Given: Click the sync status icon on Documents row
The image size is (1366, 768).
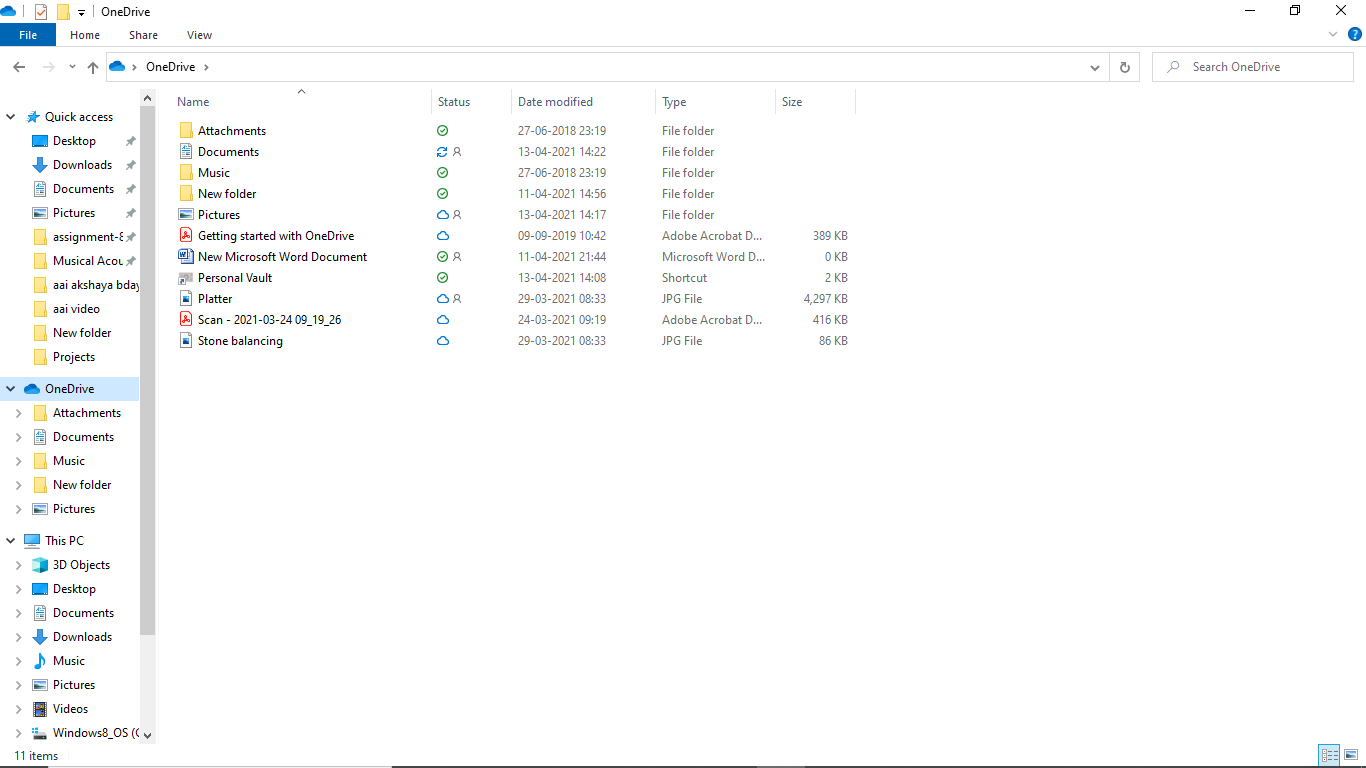Looking at the screenshot, I should point(442,152).
